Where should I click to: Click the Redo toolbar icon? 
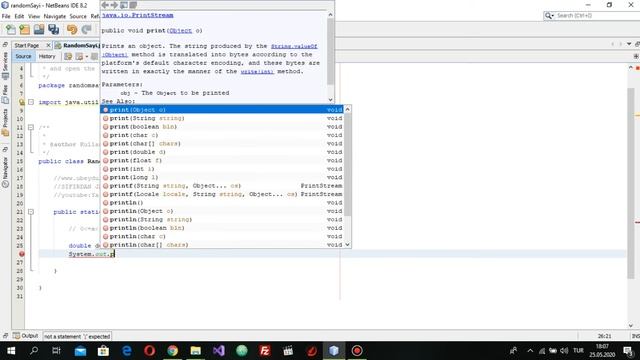tap(86, 29)
